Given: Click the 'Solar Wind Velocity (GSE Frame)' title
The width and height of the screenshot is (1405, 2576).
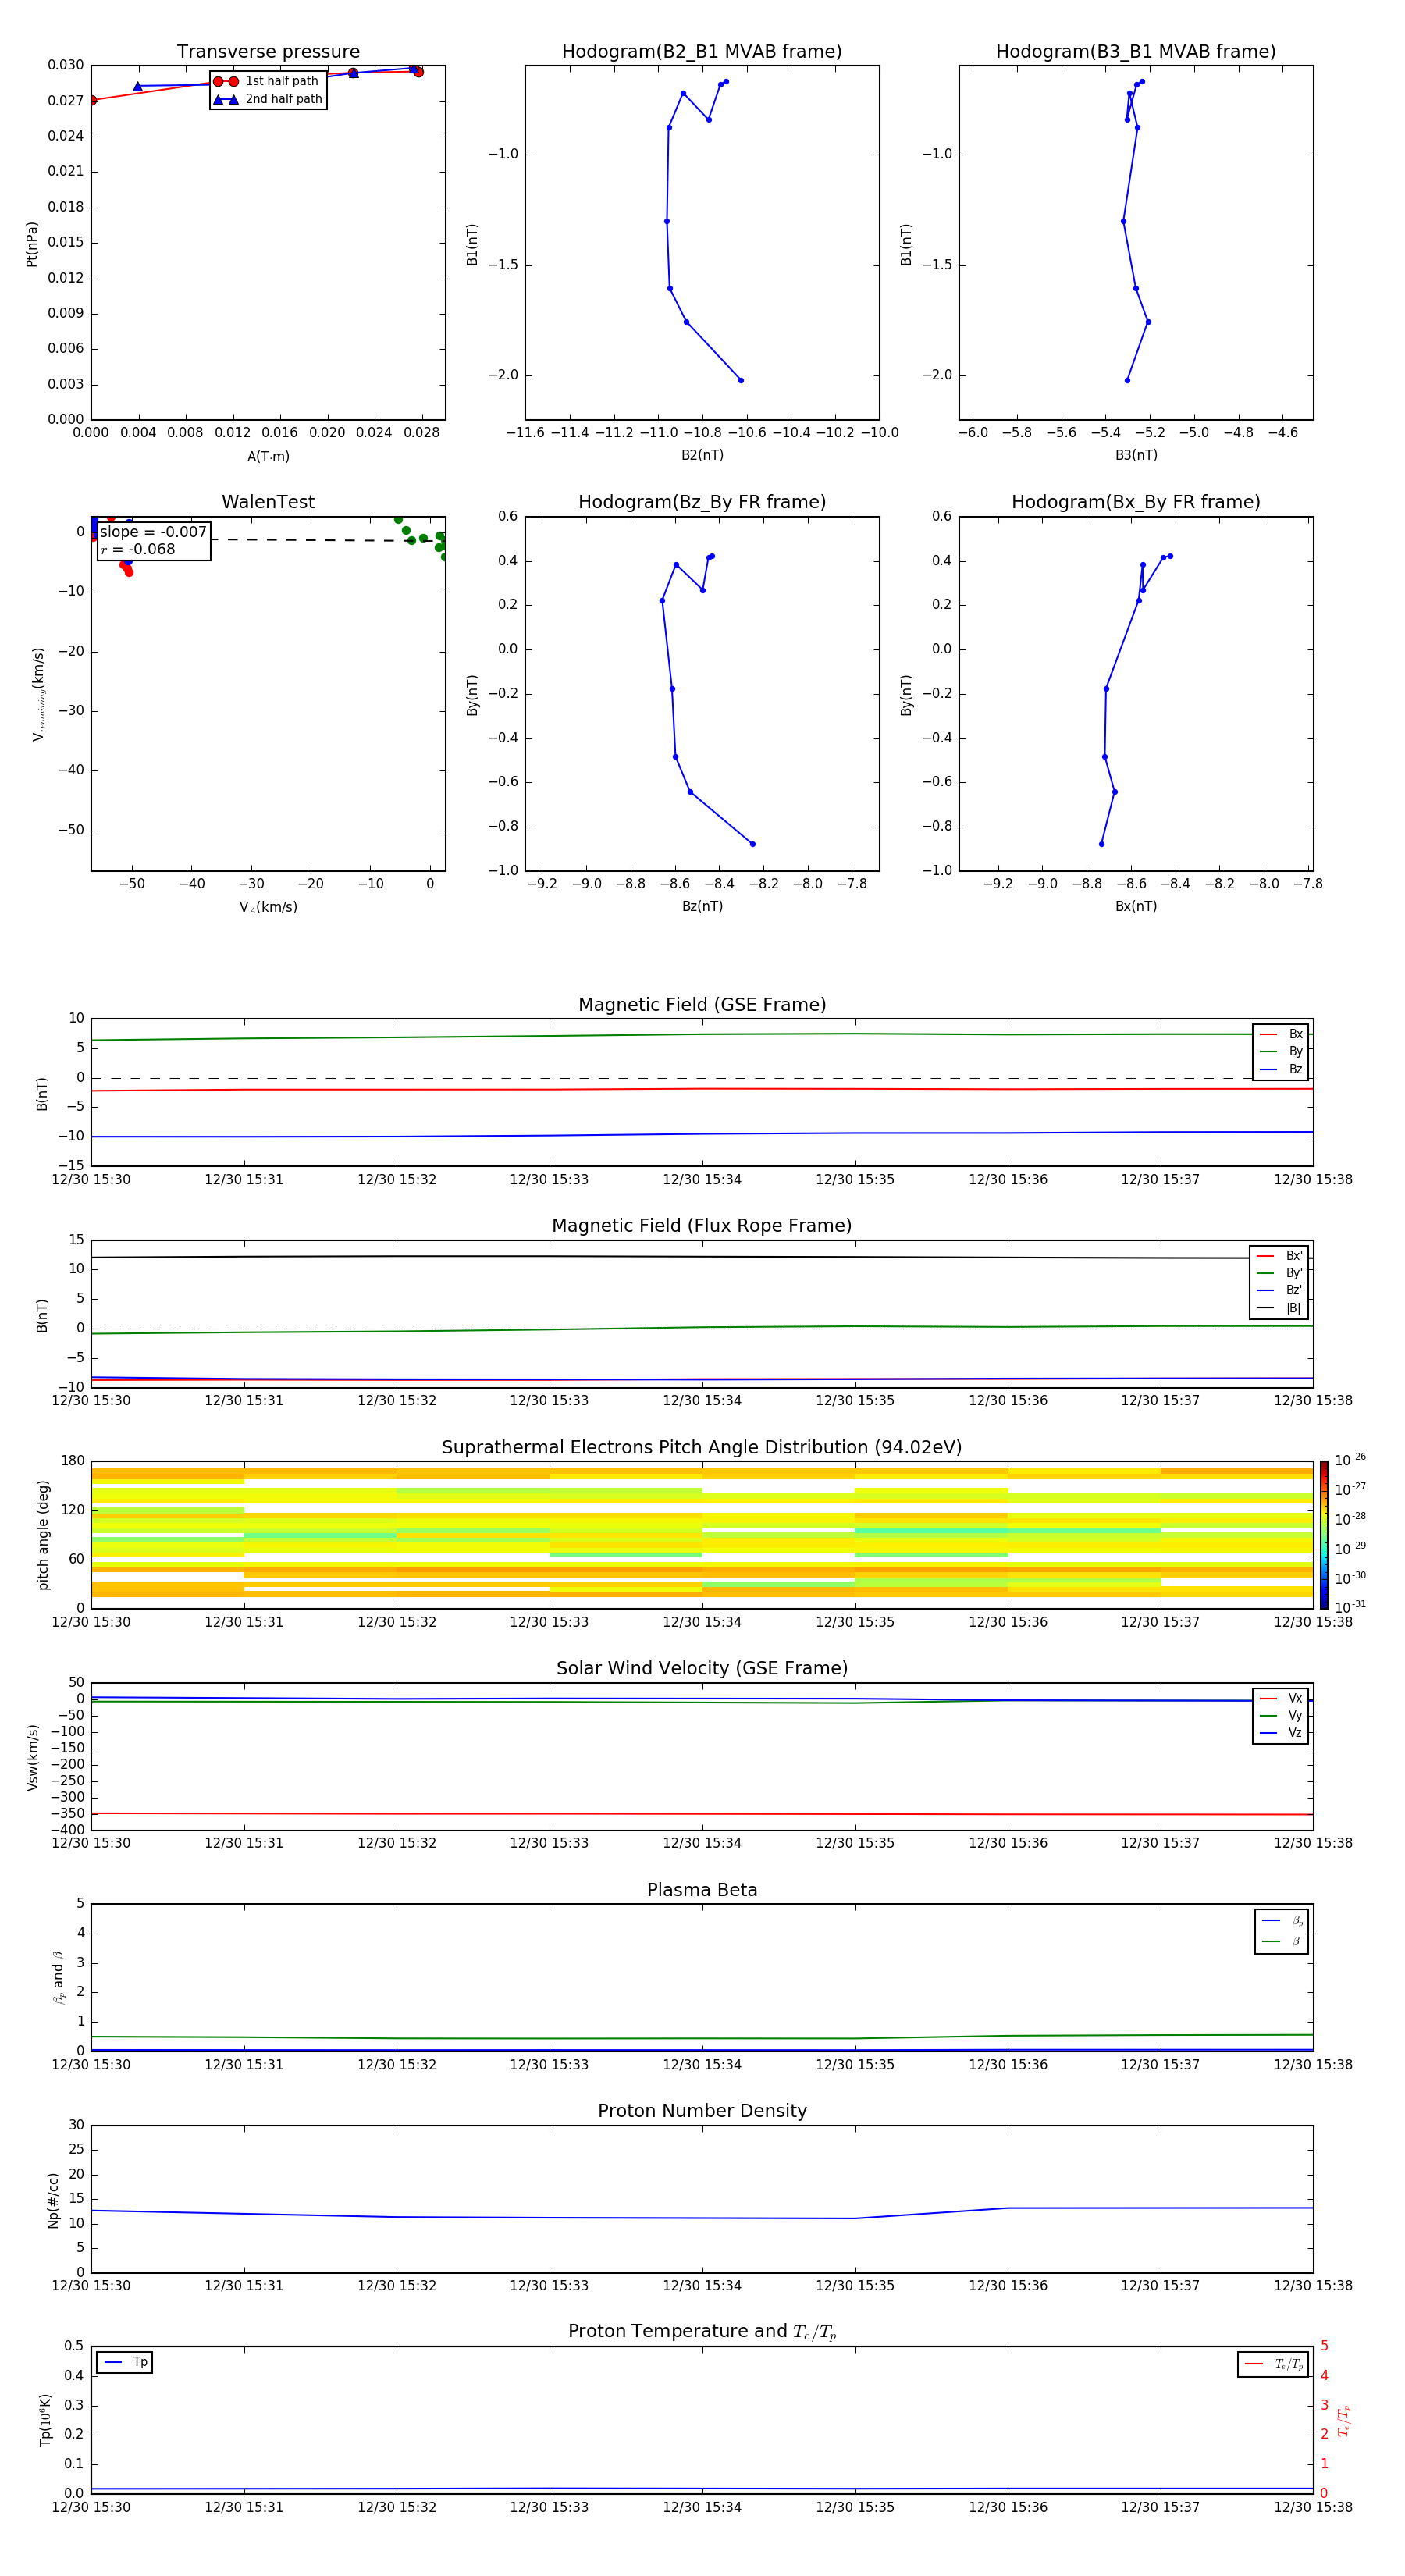Looking at the screenshot, I should (702, 1669).
